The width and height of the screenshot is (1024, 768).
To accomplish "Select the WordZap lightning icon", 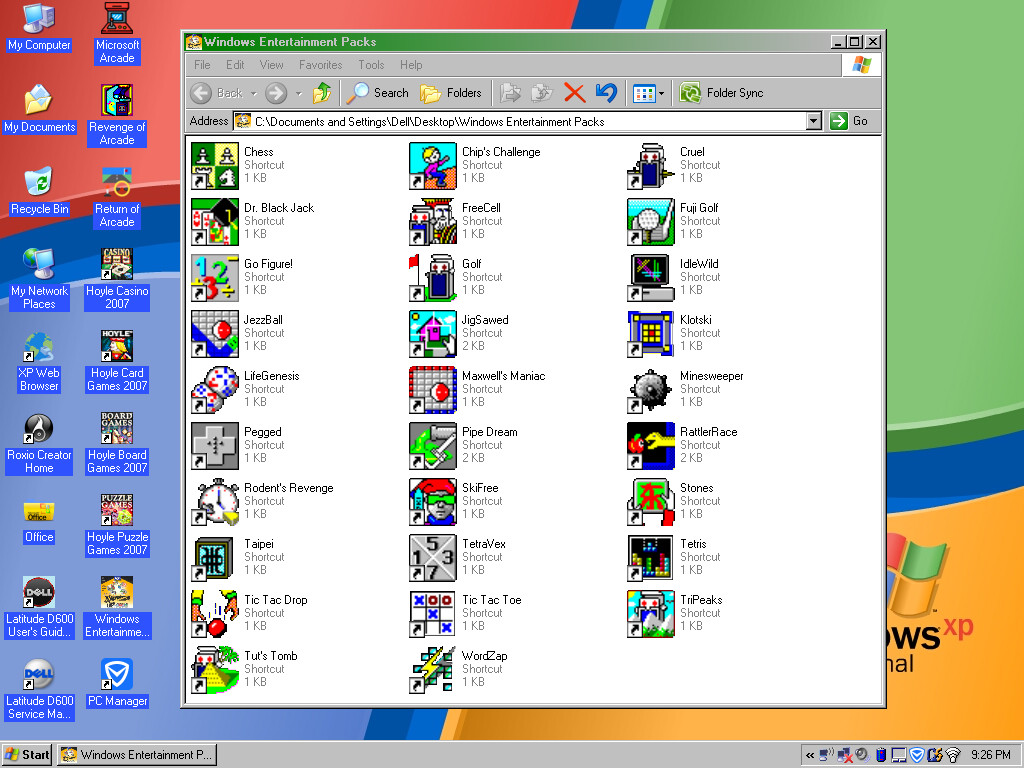I will pyautogui.click(x=433, y=670).
